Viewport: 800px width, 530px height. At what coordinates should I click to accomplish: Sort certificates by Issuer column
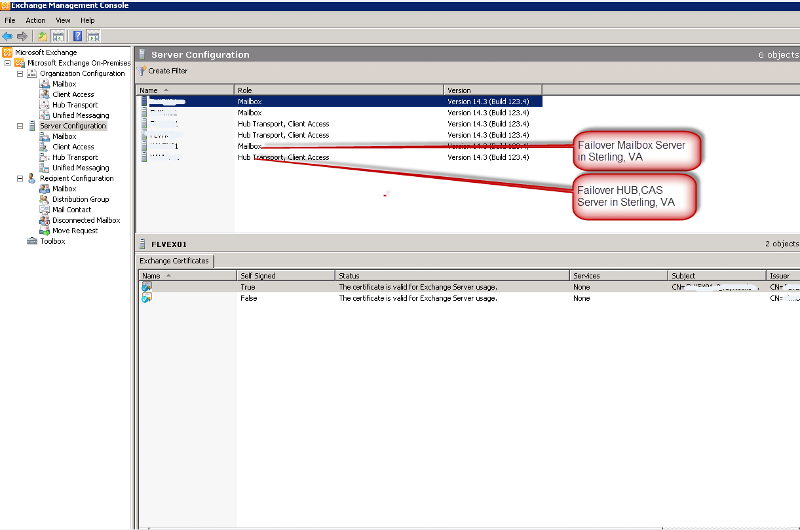tap(783, 275)
